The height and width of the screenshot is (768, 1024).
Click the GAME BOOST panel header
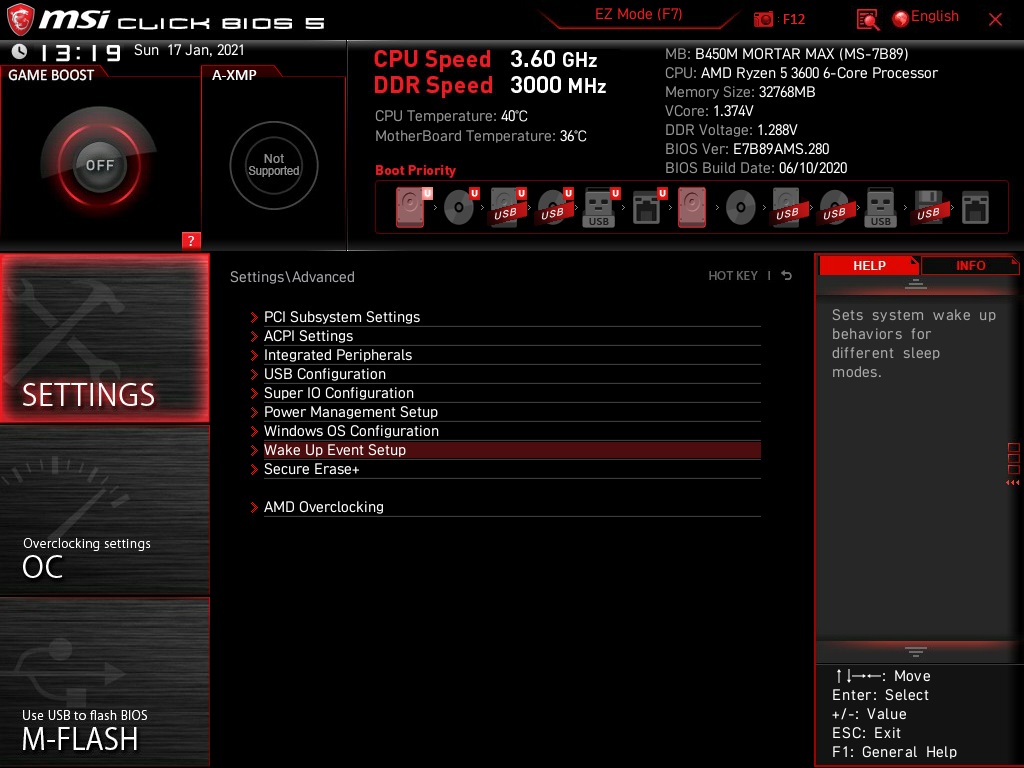pyautogui.click(x=51, y=75)
